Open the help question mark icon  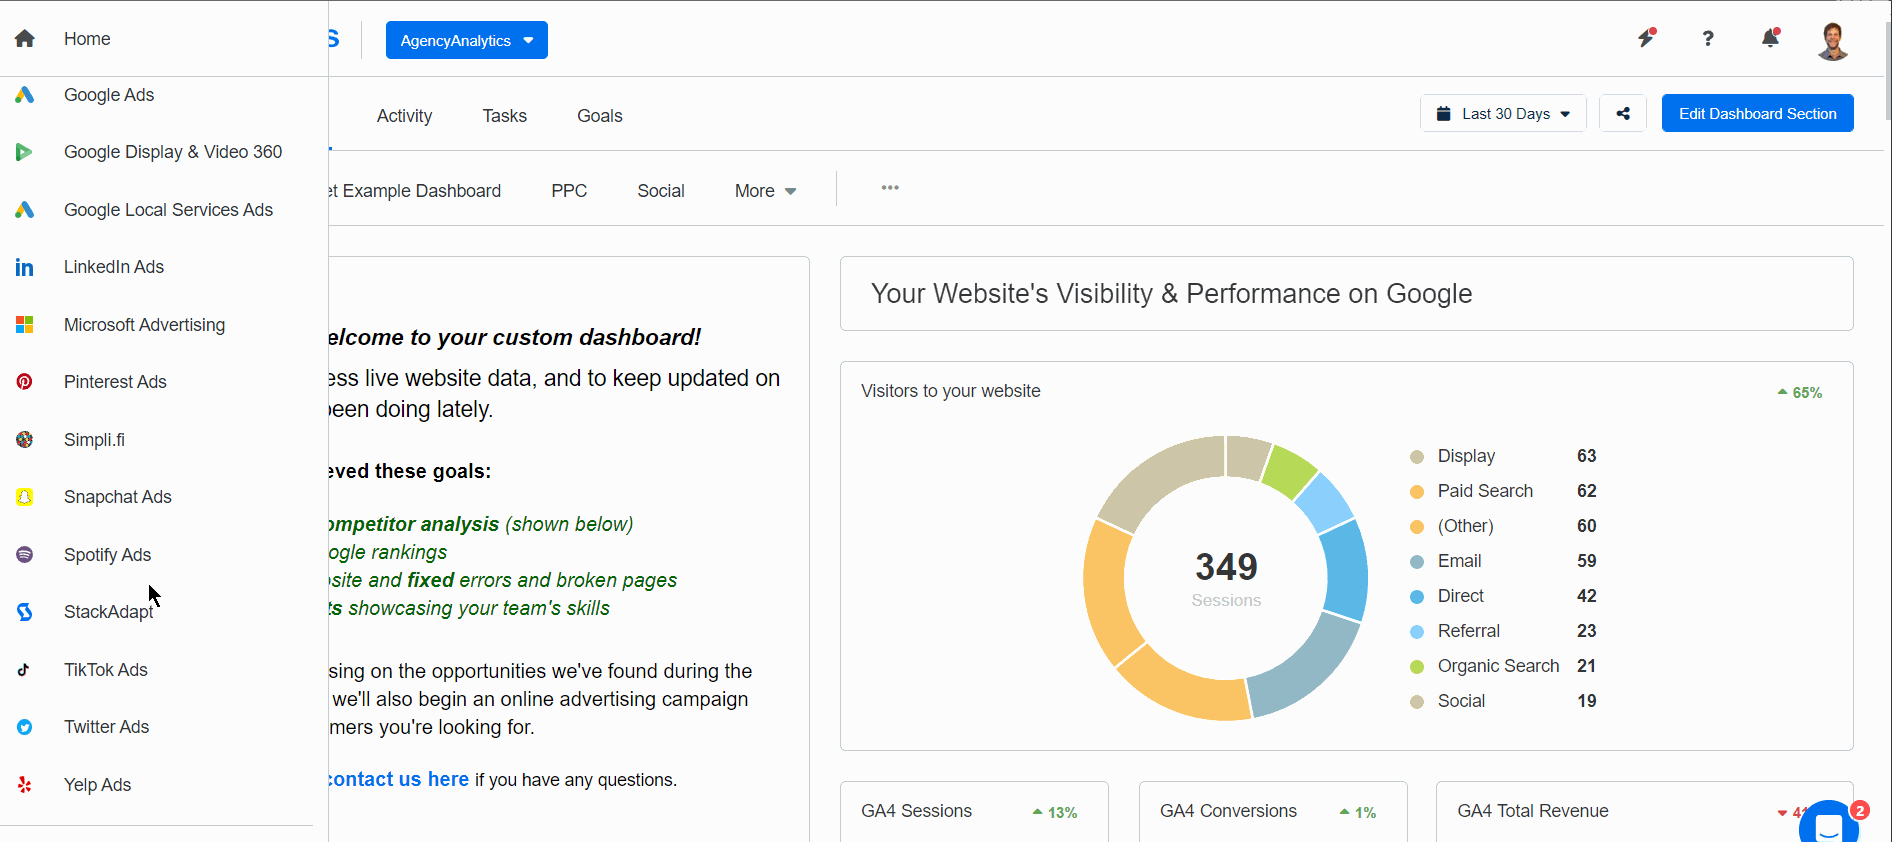point(1708,39)
